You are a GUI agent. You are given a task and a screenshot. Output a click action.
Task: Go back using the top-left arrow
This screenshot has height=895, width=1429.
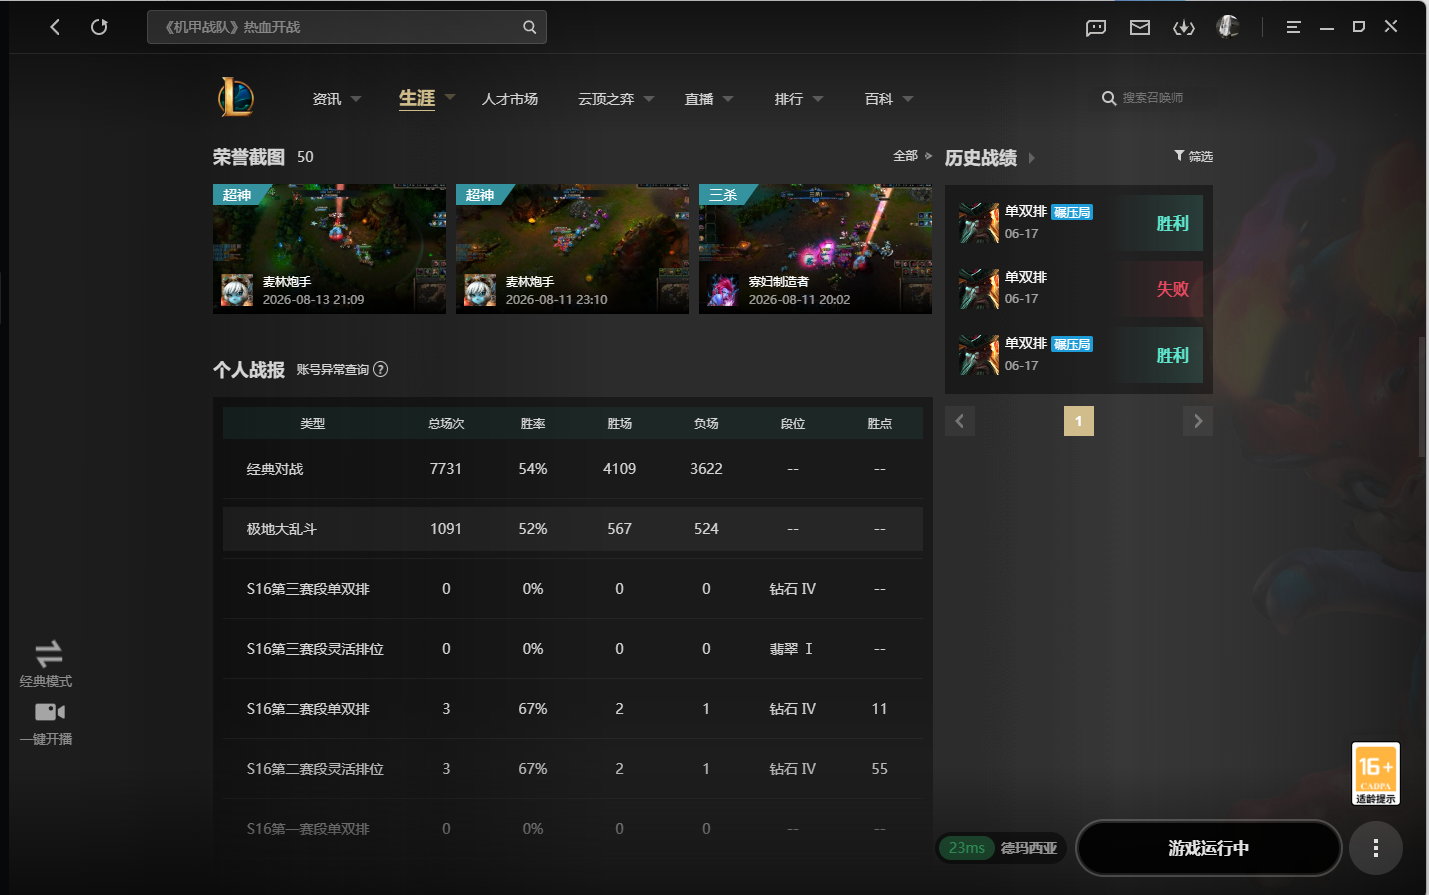(x=55, y=27)
